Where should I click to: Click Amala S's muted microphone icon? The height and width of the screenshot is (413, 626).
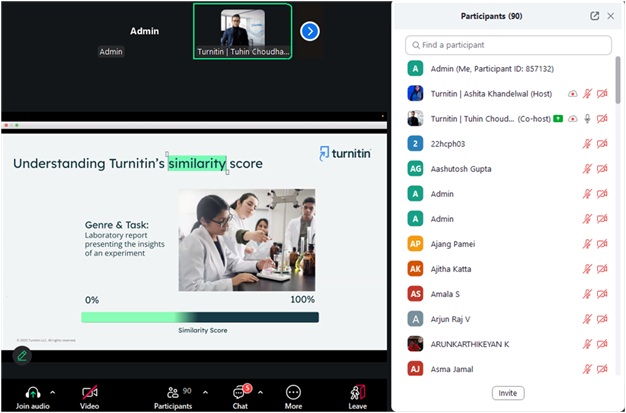coord(587,294)
